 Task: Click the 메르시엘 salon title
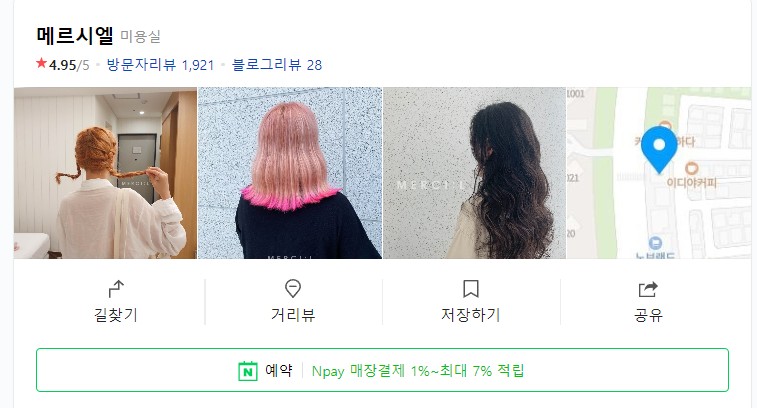pyautogui.click(x=75, y=36)
